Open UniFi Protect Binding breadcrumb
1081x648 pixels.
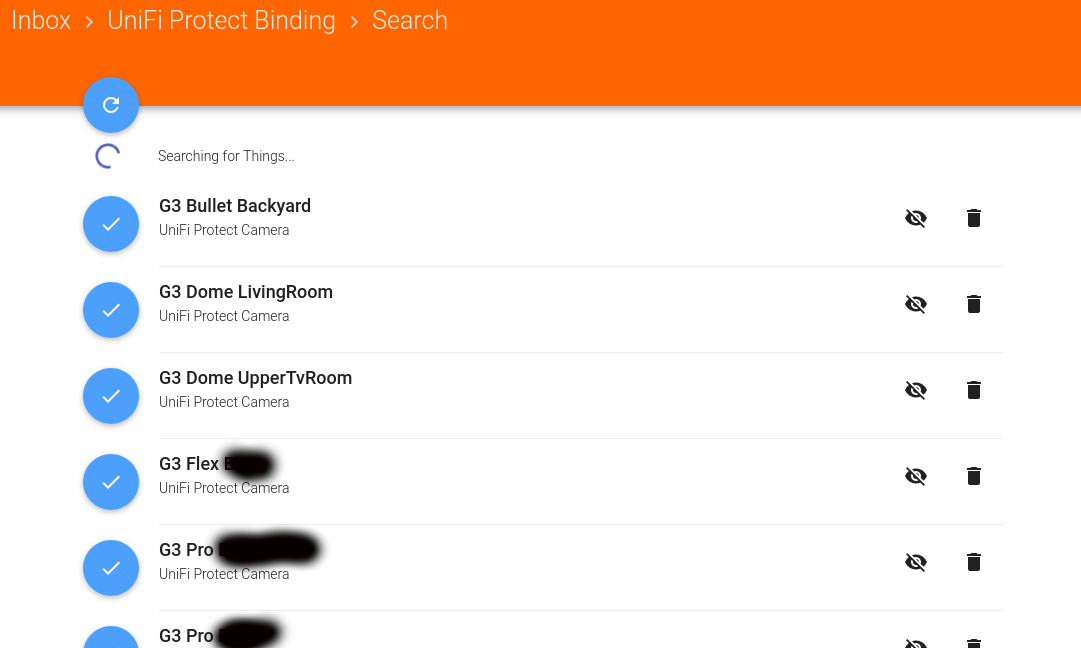pyautogui.click(x=221, y=21)
